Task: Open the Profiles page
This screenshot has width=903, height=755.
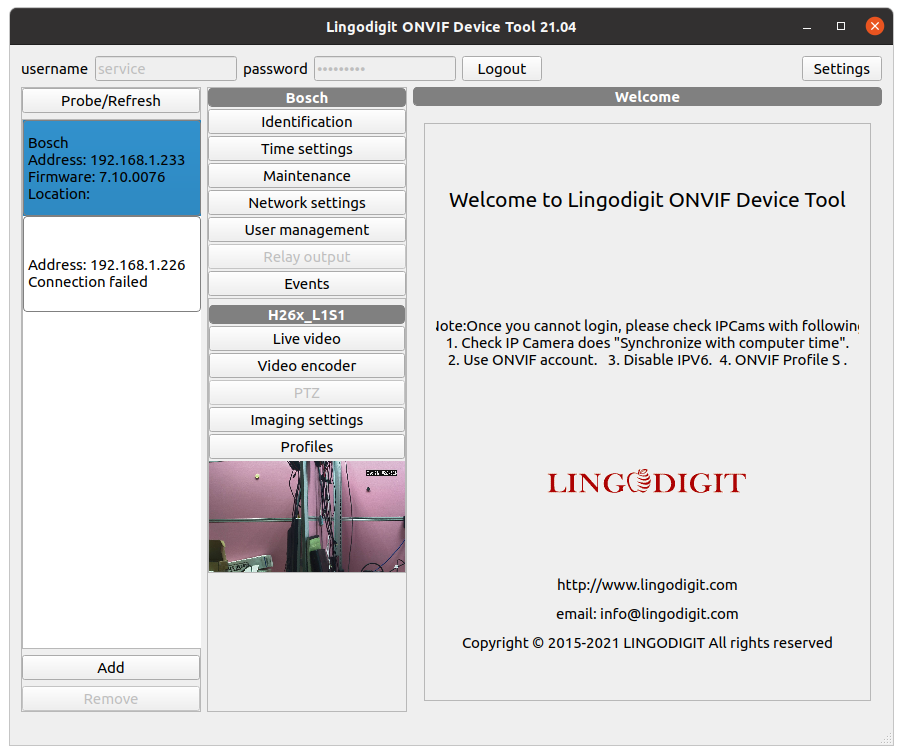Action: pyautogui.click(x=307, y=447)
